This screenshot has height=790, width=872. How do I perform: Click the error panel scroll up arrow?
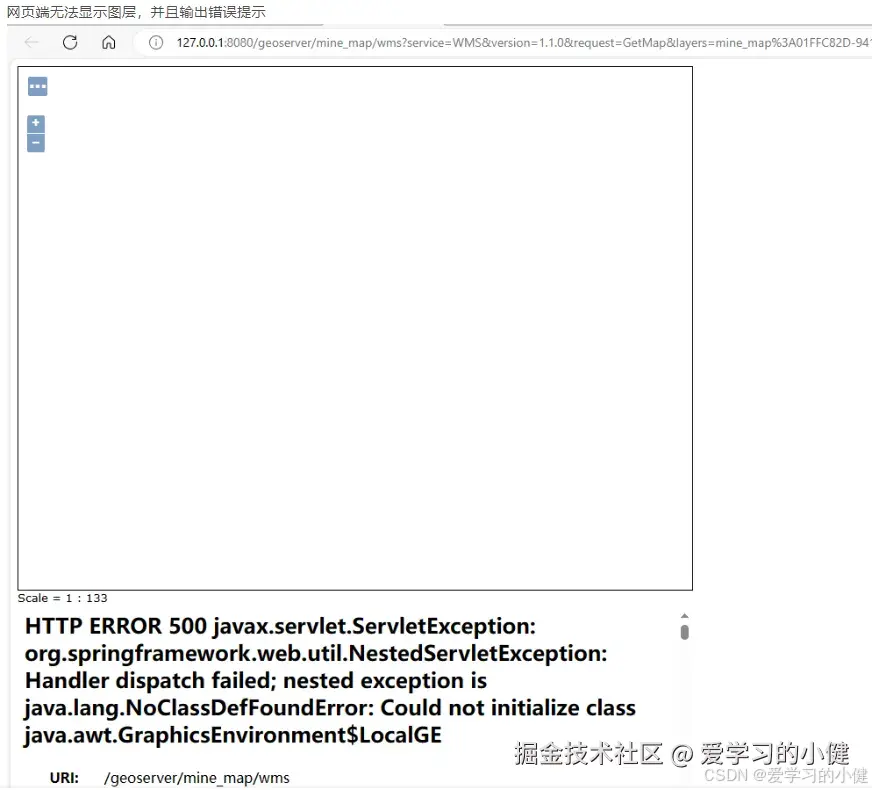tap(685, 616)
